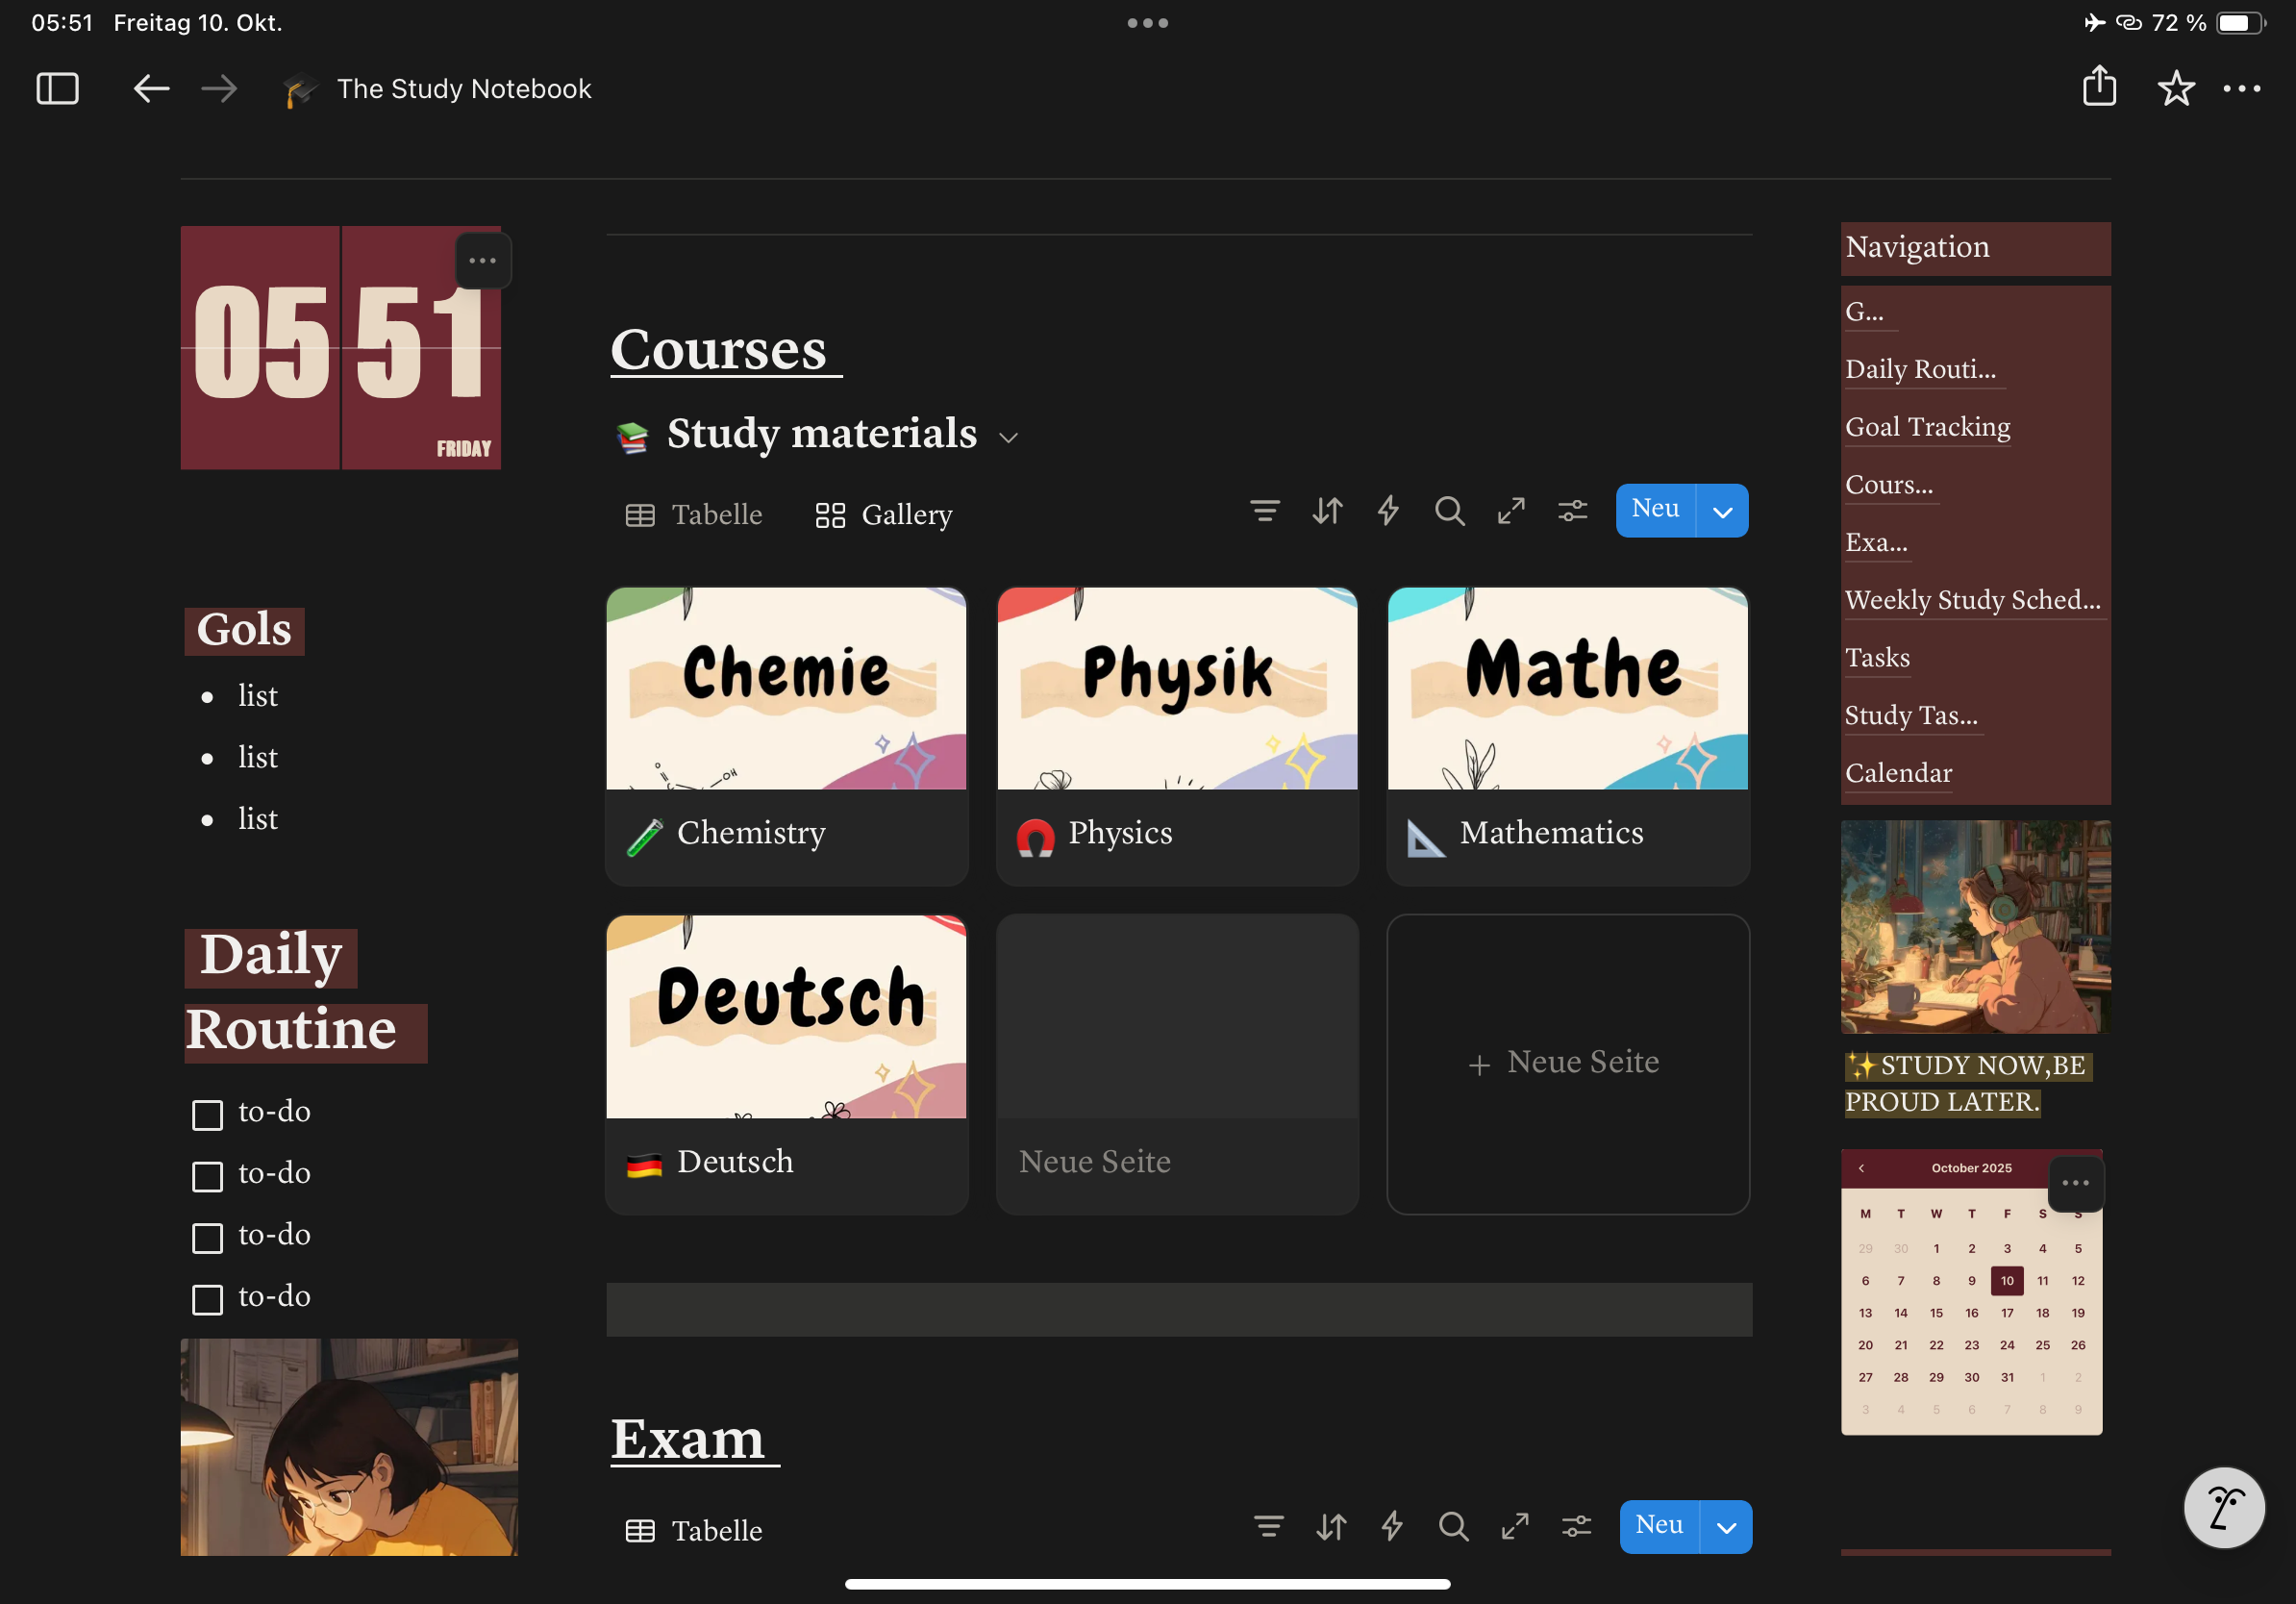Open the filter icon above the Courses gallery
This screenshot has height=1604, width=2296.
(1264, 510)
